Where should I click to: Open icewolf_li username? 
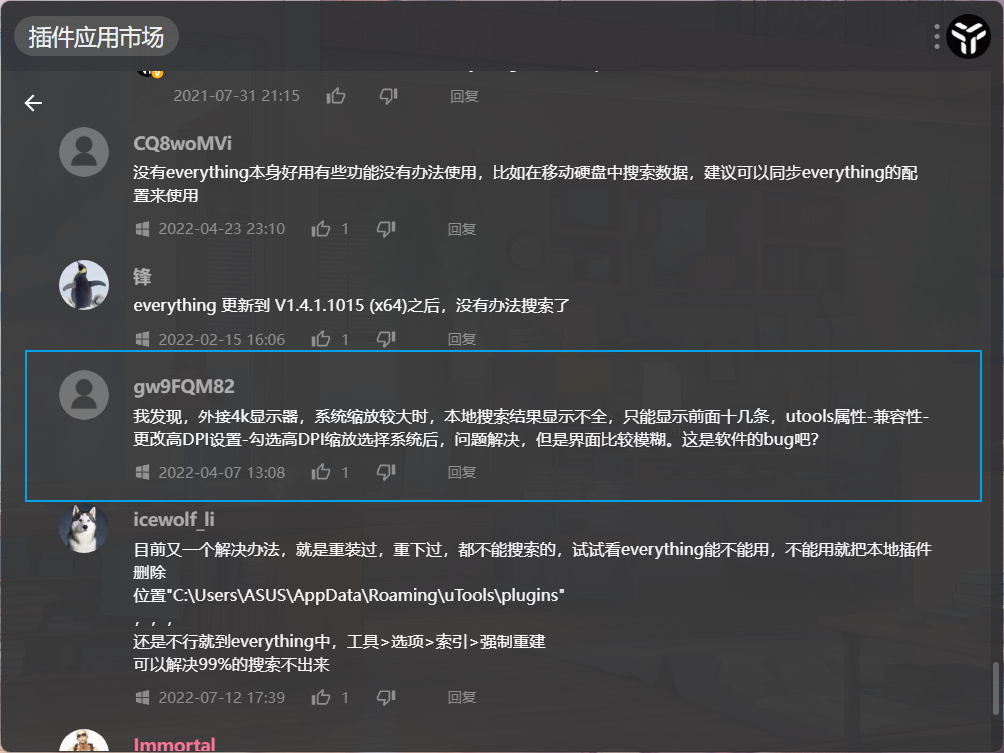pos(174,519)
